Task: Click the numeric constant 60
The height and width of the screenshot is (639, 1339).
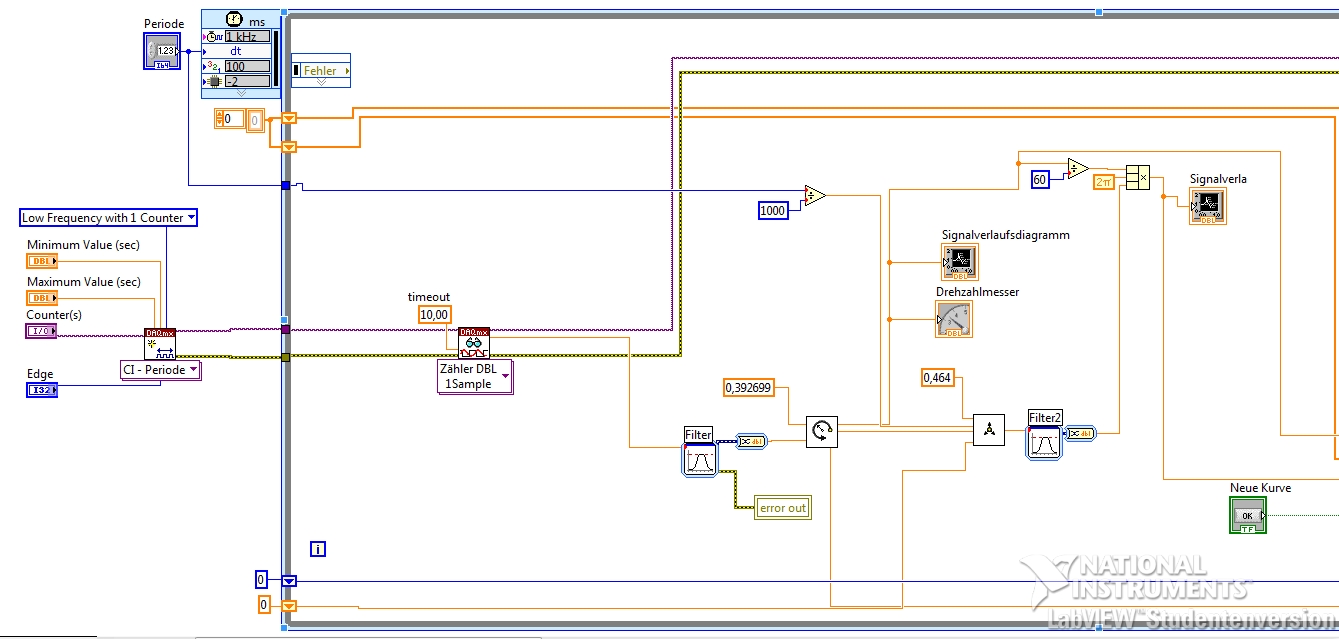Action: (1040, 179)
